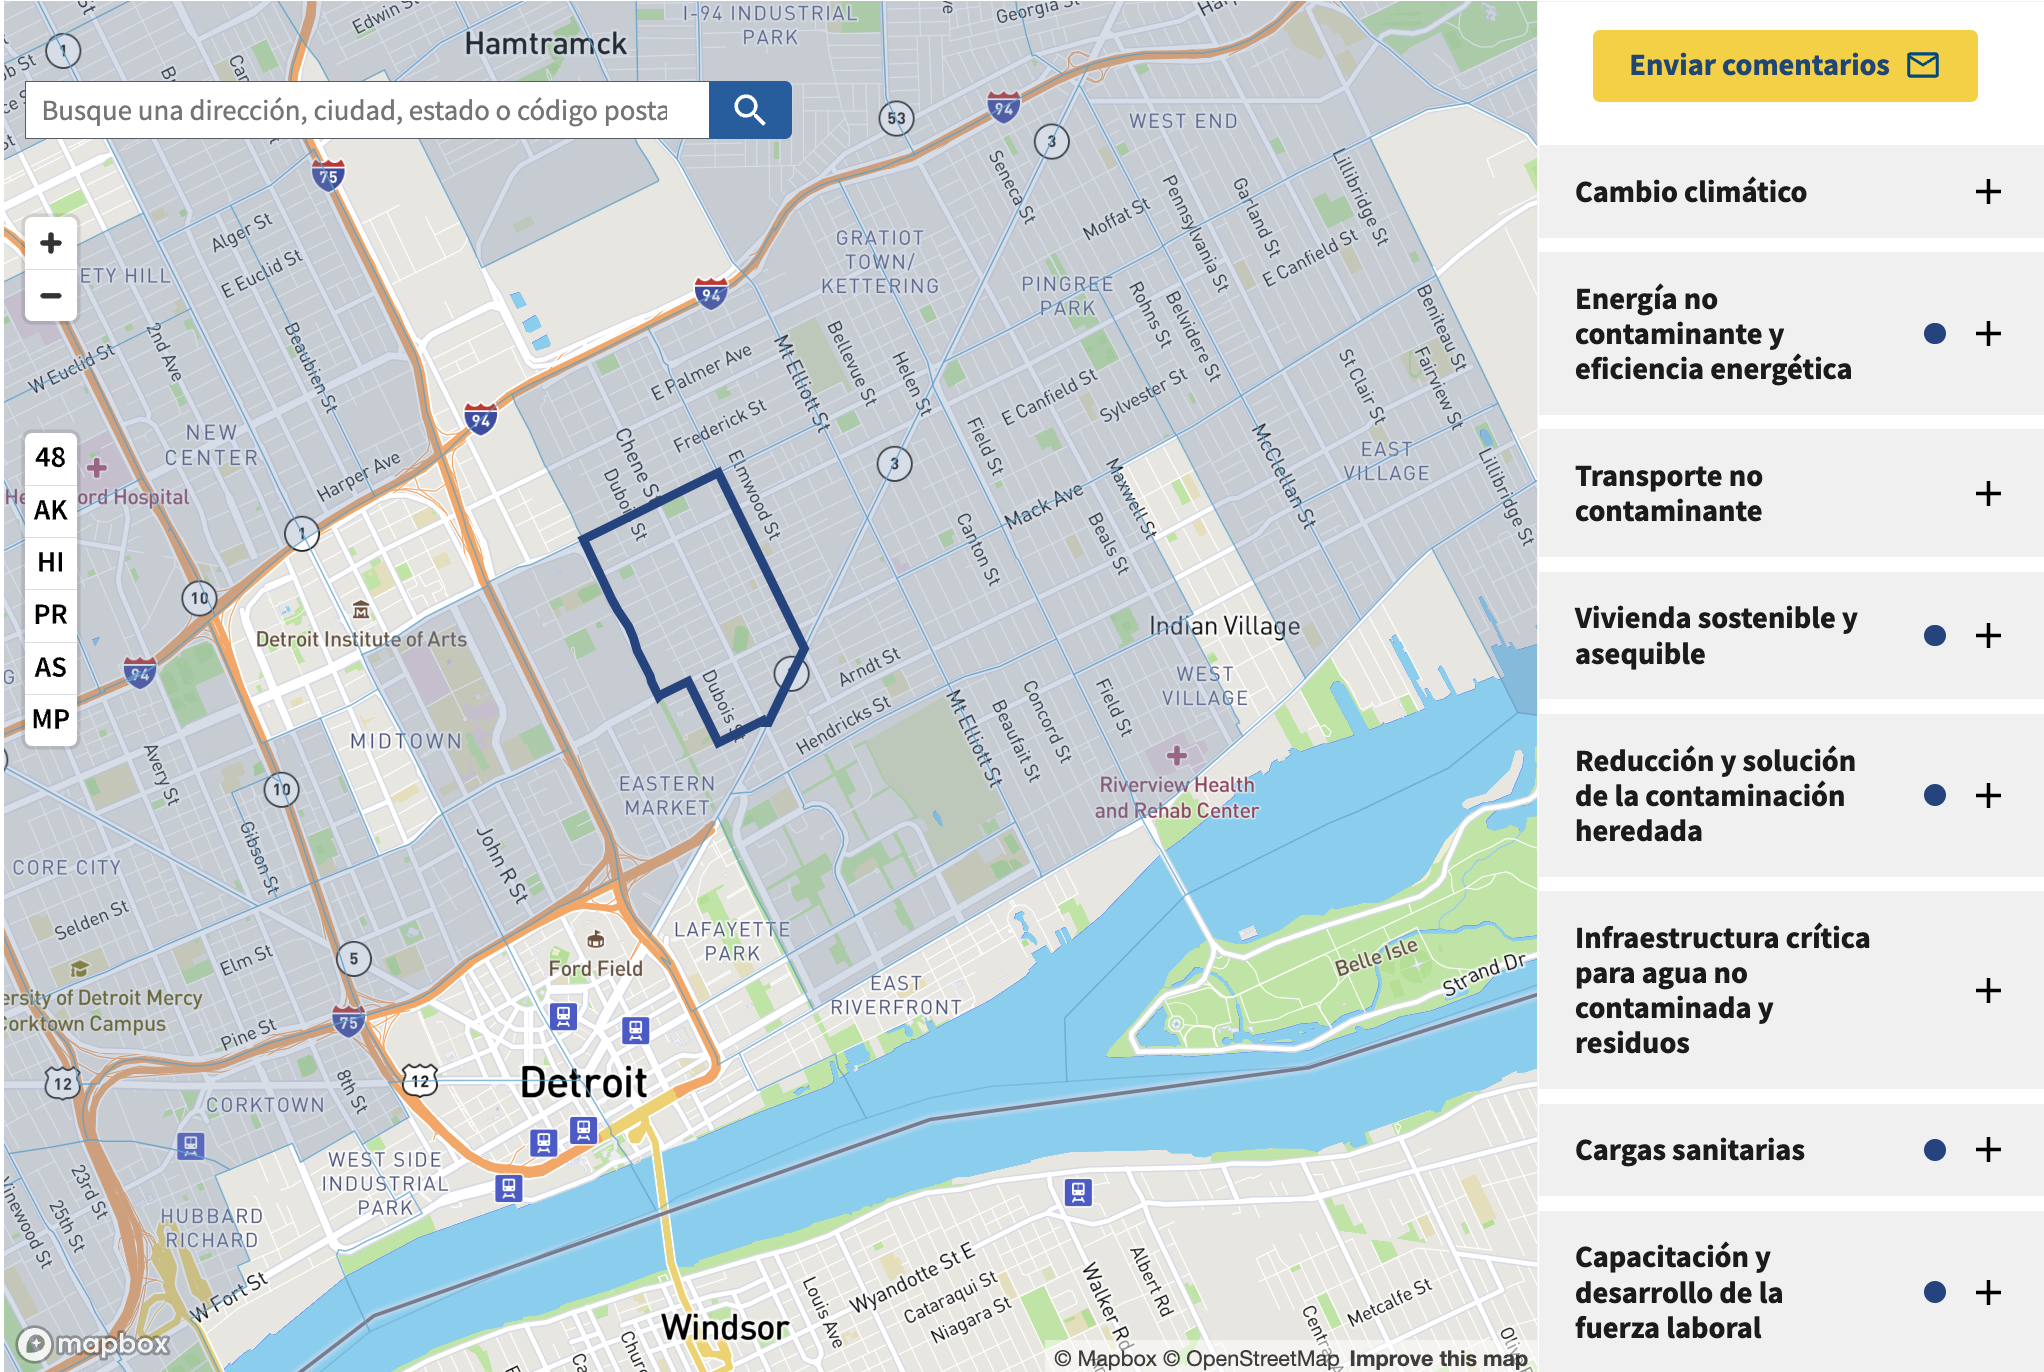2044x1372 pixels.
Task: Click the Mapbox logo
Action: pyautogui.click(x=94, y=1343)
